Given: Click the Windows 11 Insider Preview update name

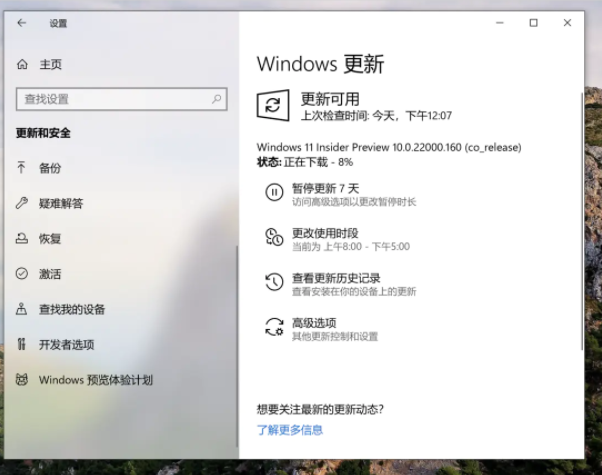Looking at the screenshot, I should point(389,147).
